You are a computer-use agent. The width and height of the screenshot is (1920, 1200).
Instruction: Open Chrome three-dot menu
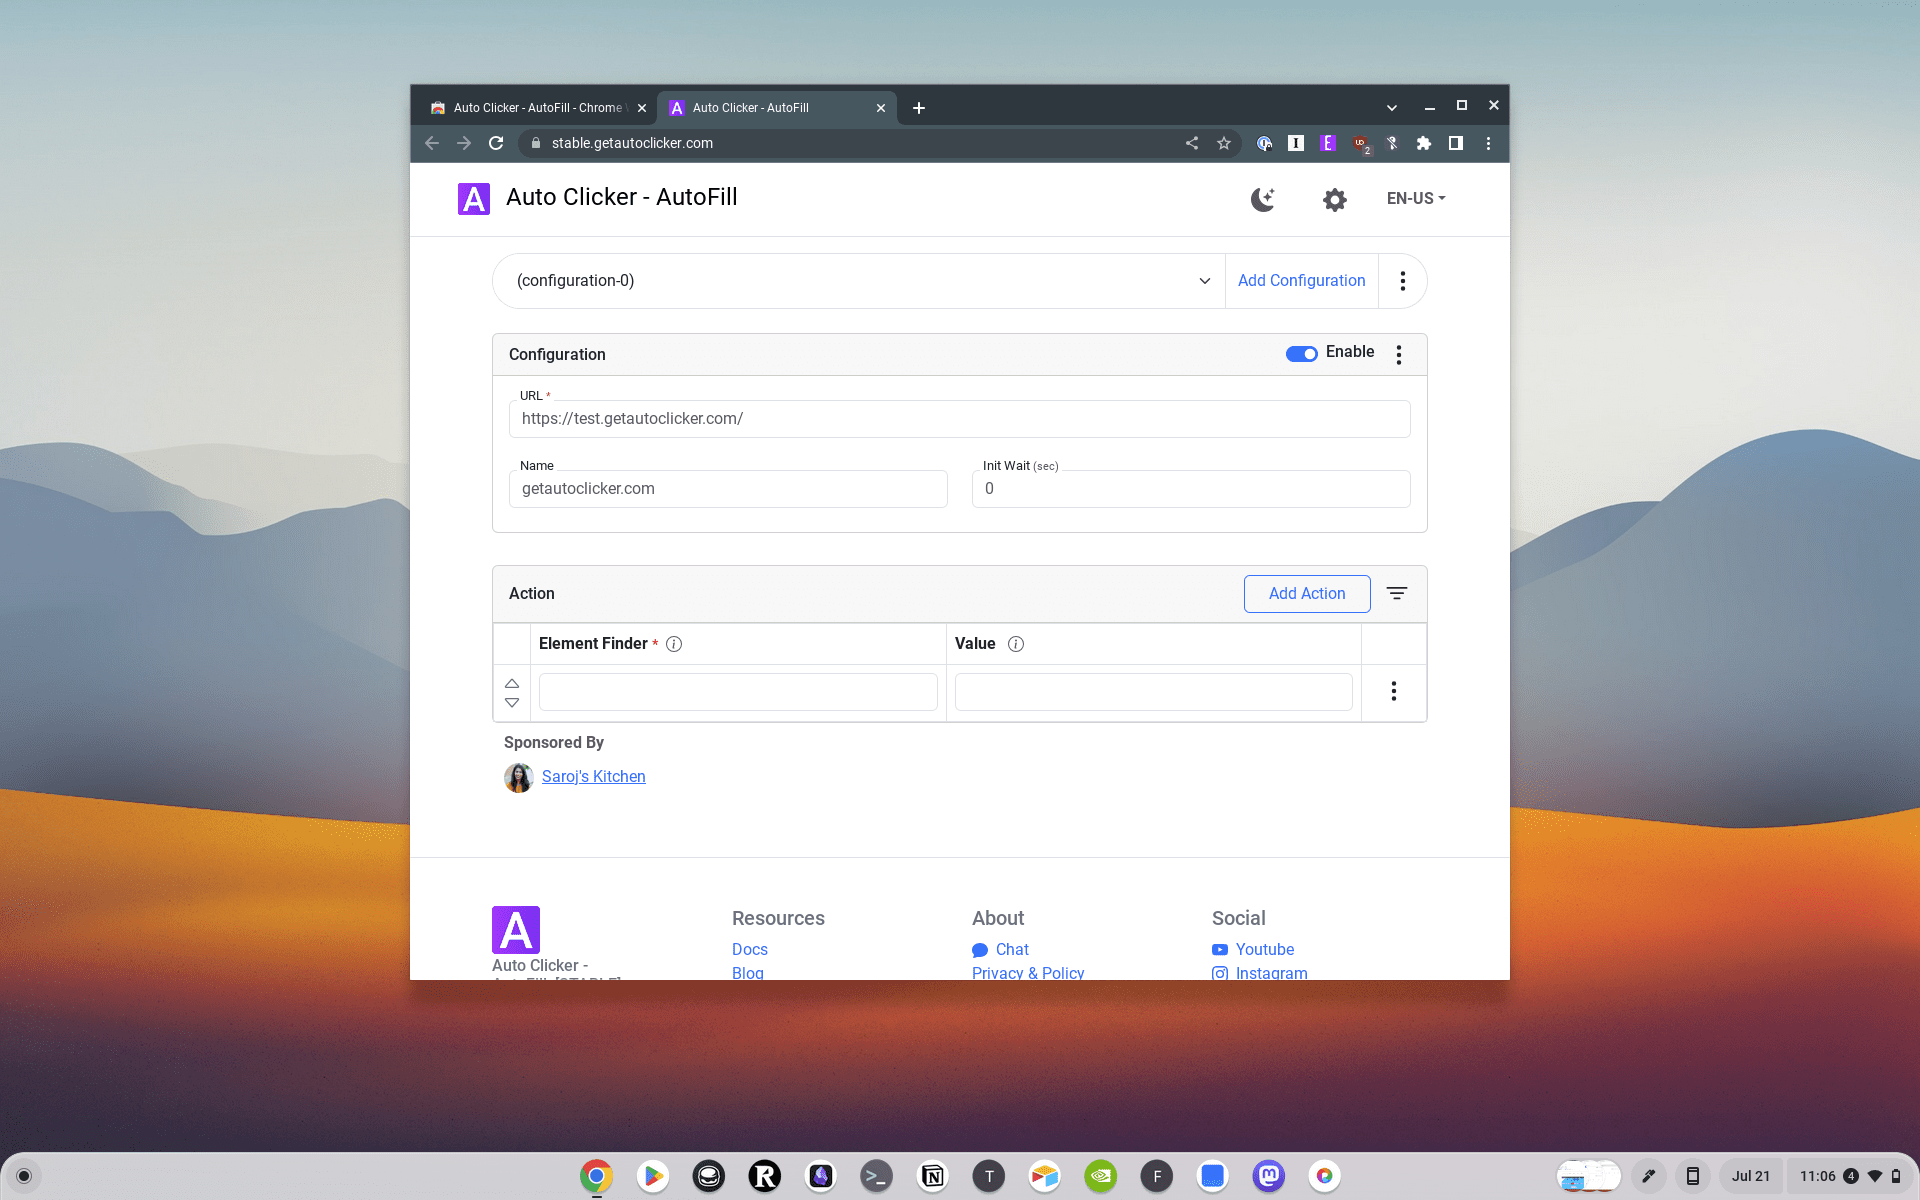pos(1488,143)
